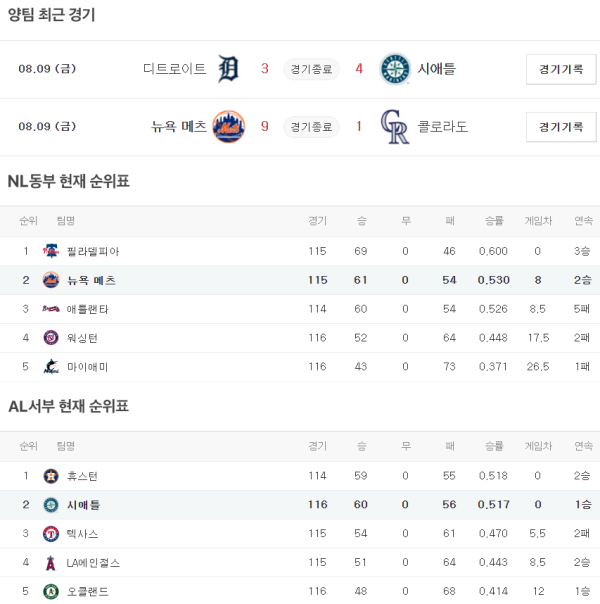600x604 pixels.
Task: Click the Detroit Tigers logo
Action: pos(229,69)
